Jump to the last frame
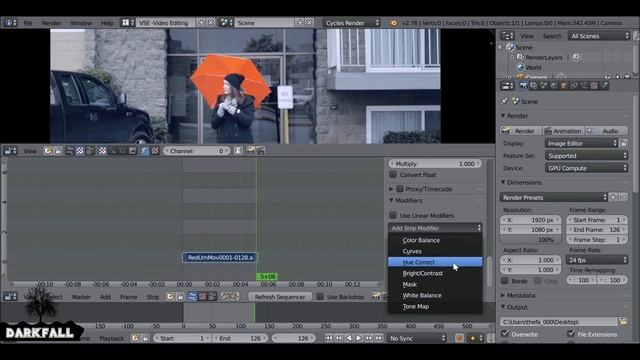This screenshot has height=360, width=640. pyautogui.click(x=379, y=338)
